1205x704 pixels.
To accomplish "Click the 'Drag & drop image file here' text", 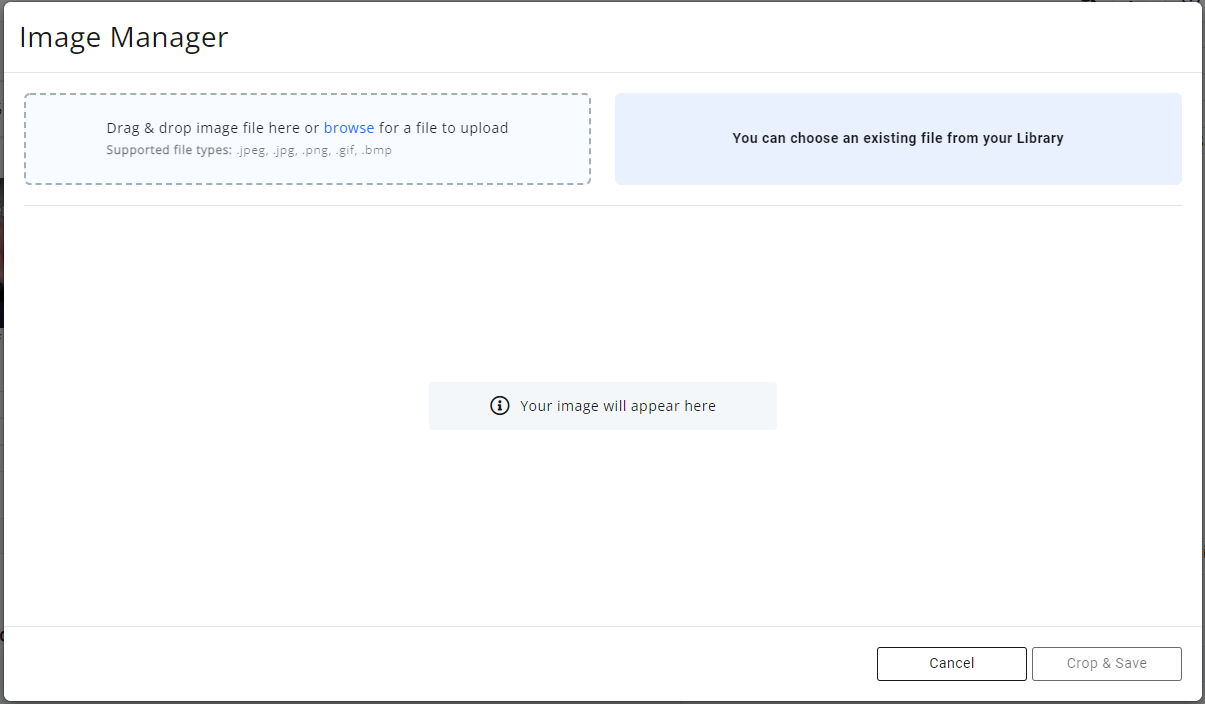I will click(203, 128).
